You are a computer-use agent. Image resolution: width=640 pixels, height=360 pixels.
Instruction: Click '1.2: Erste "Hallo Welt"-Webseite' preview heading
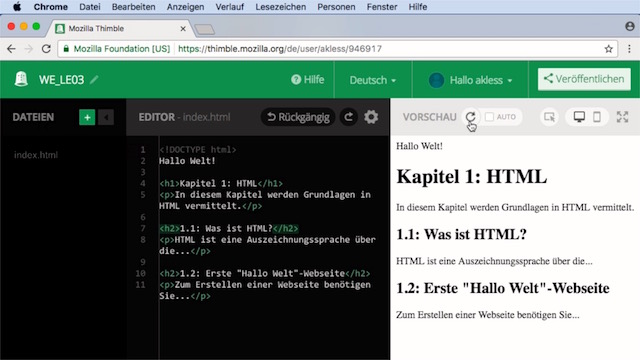[x=502, y=288]
